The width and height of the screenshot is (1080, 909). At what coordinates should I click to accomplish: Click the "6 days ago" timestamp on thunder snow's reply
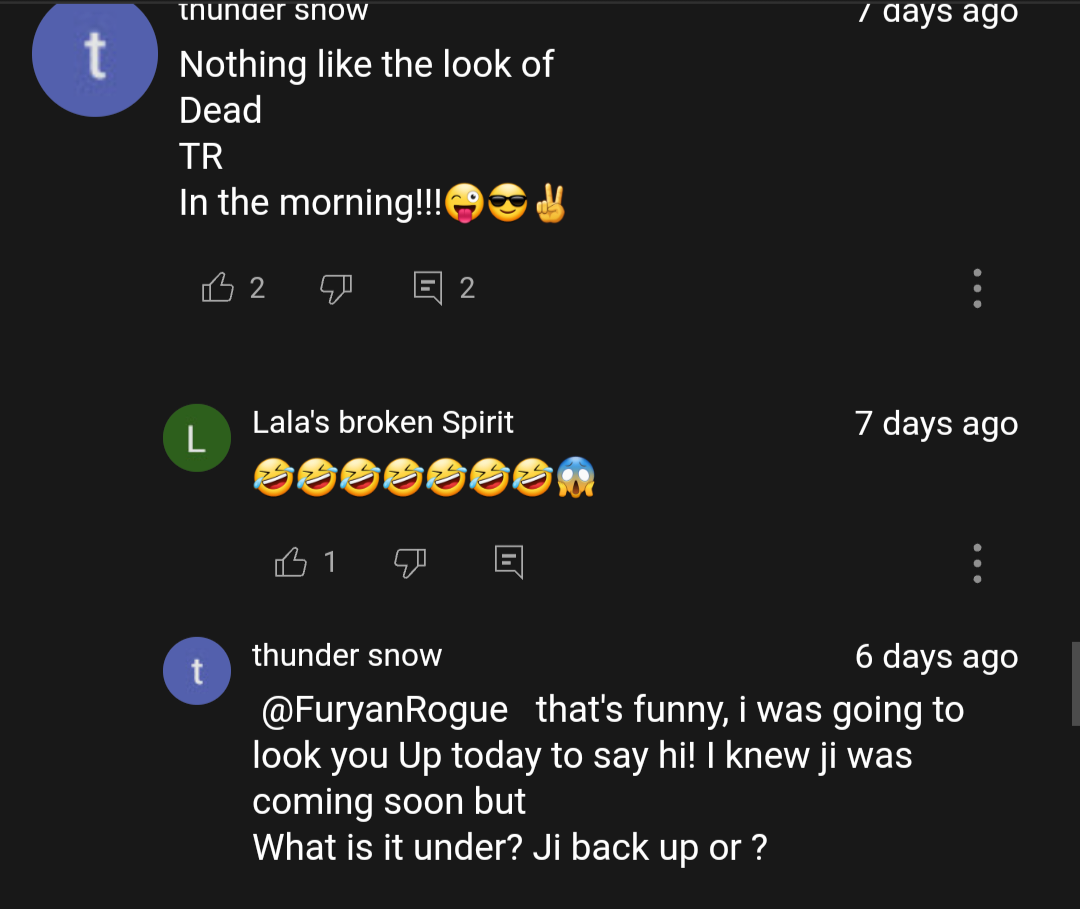[936, 657]
